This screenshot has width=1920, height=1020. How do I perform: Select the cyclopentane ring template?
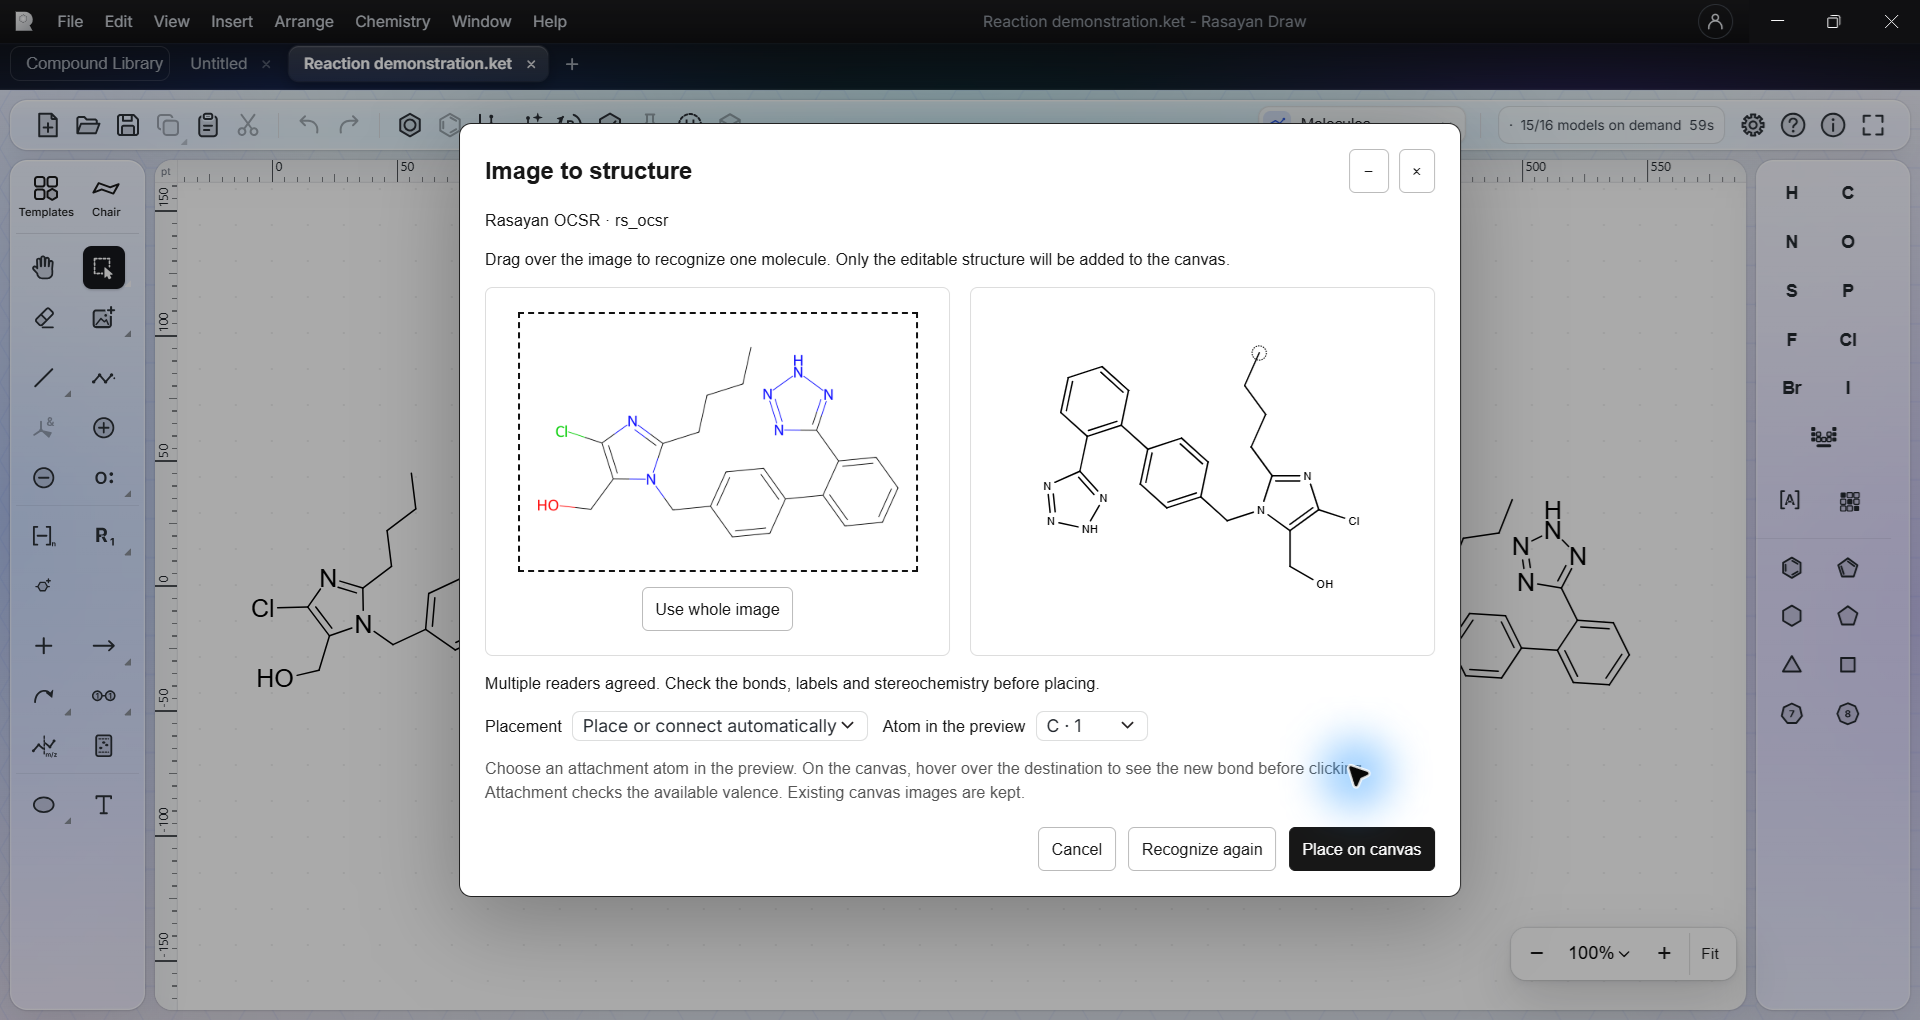pyautogui.click(x=1848, y=617)
